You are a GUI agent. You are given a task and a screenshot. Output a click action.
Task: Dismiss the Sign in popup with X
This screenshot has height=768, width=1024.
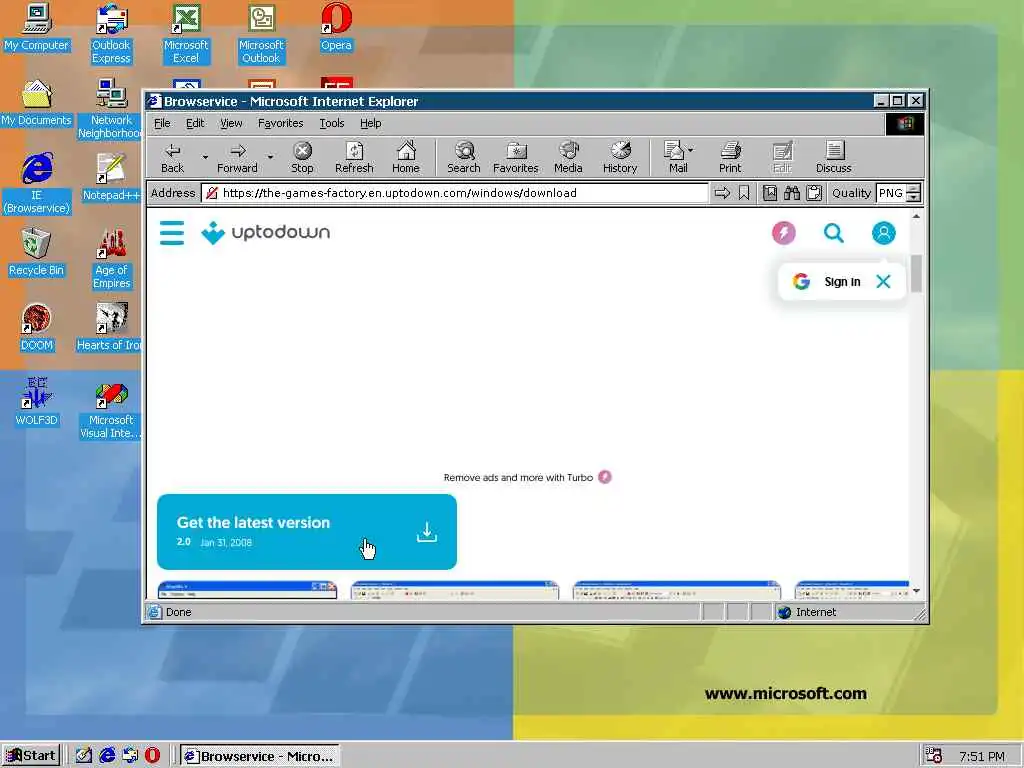[883, 281]
